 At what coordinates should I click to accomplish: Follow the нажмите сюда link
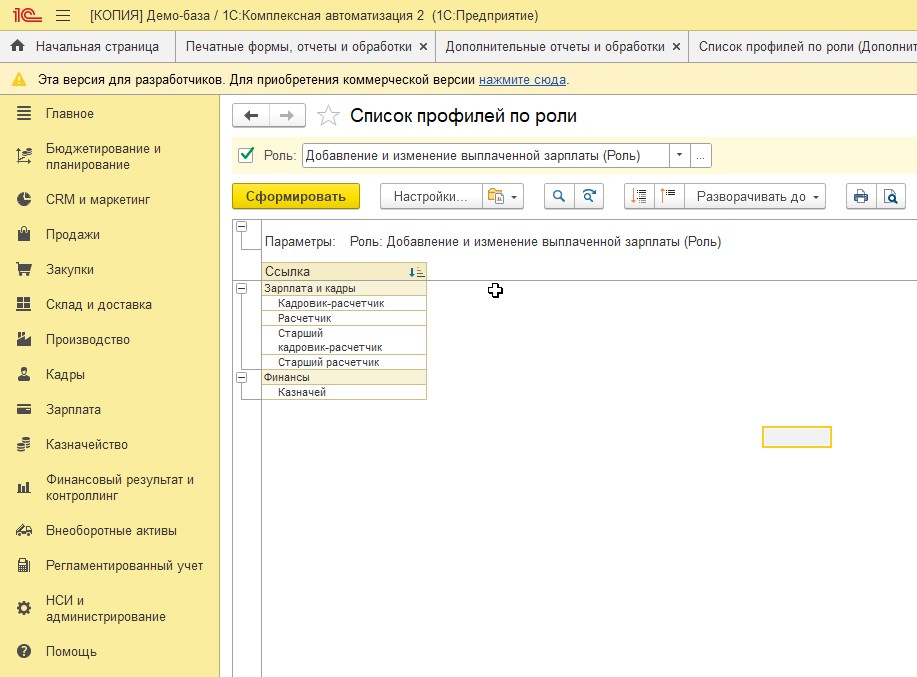click(522, 79)
